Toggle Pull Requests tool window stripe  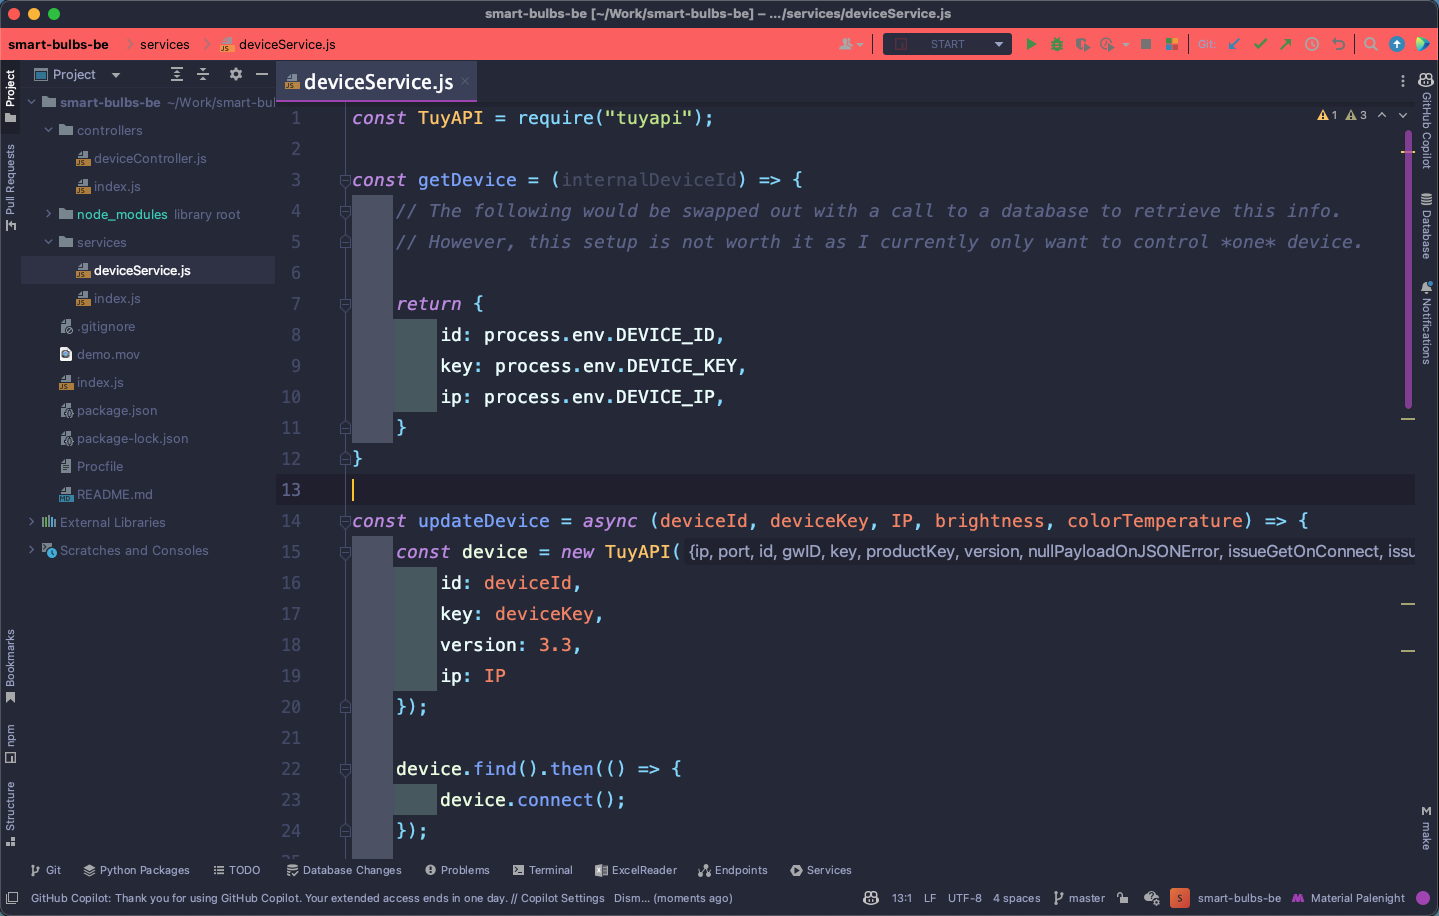(x=10, y=187)
